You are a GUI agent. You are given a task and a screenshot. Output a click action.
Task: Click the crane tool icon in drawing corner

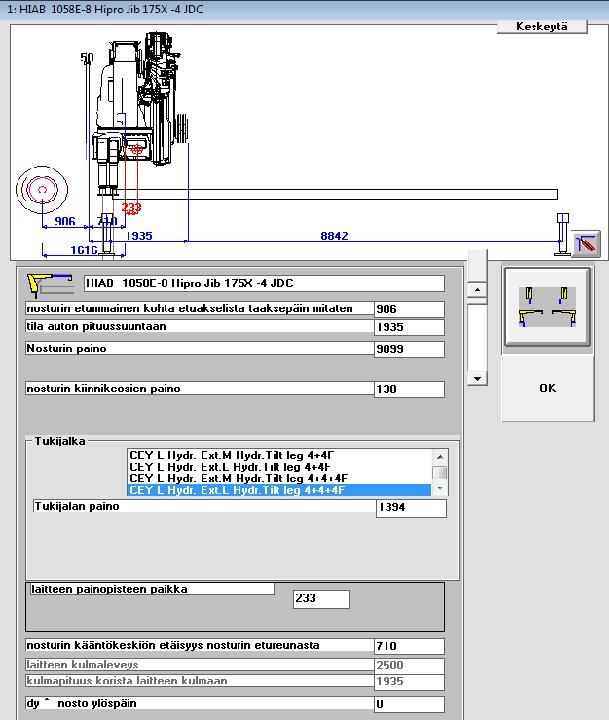click(586, 243)
